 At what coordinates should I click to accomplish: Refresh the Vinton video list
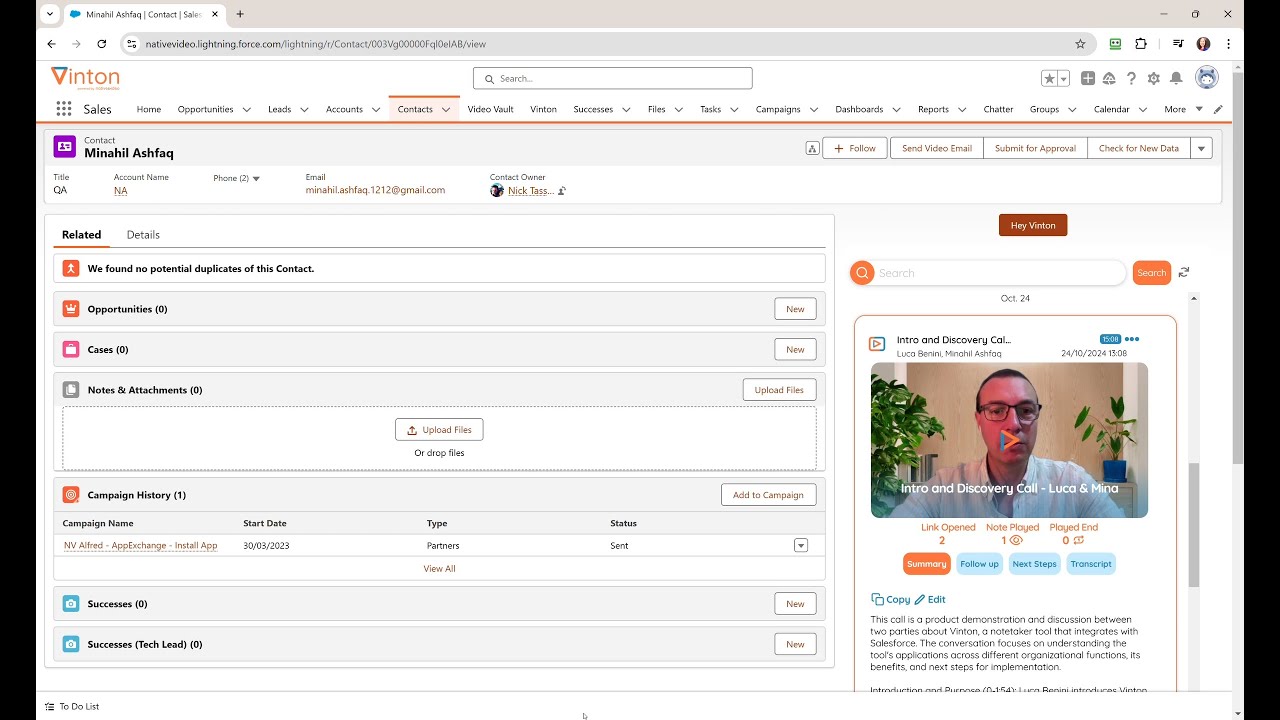(1184, 272)
